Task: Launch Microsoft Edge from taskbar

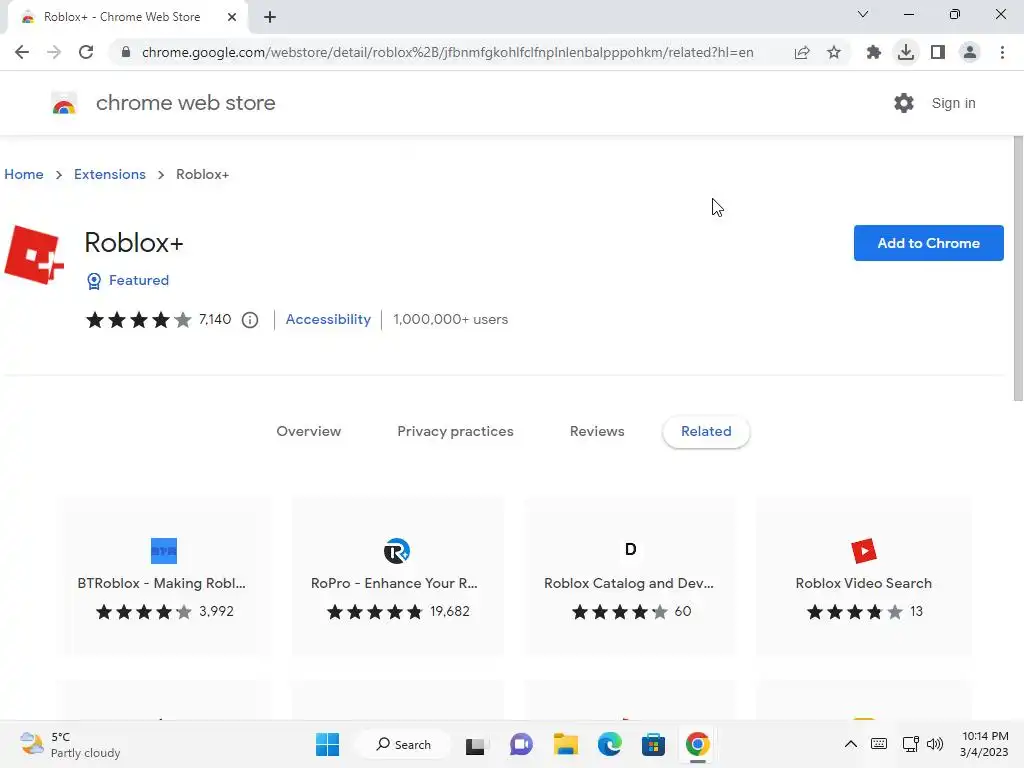Action: point(609,744)
